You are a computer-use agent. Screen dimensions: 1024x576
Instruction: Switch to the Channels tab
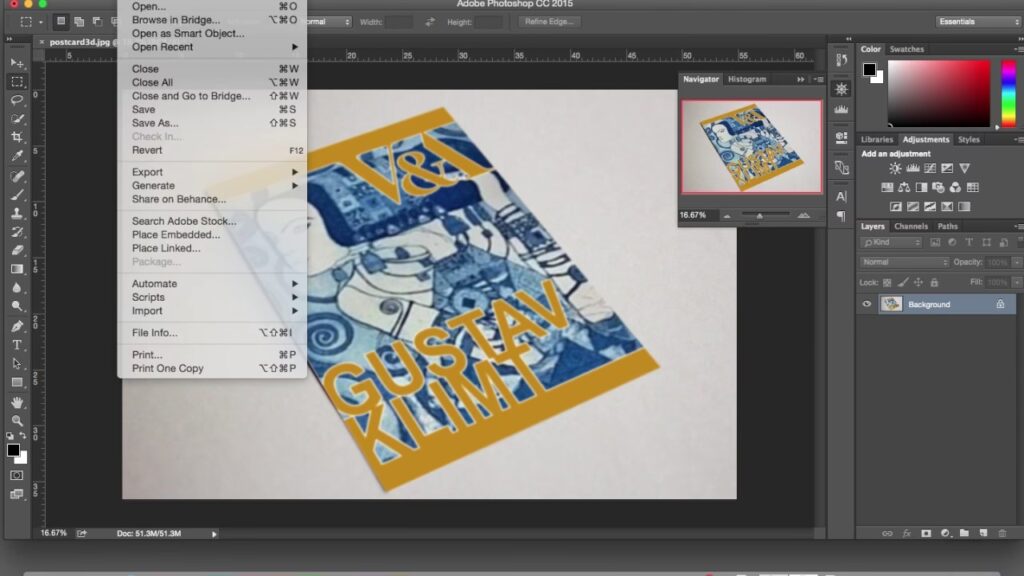(910, 227)
